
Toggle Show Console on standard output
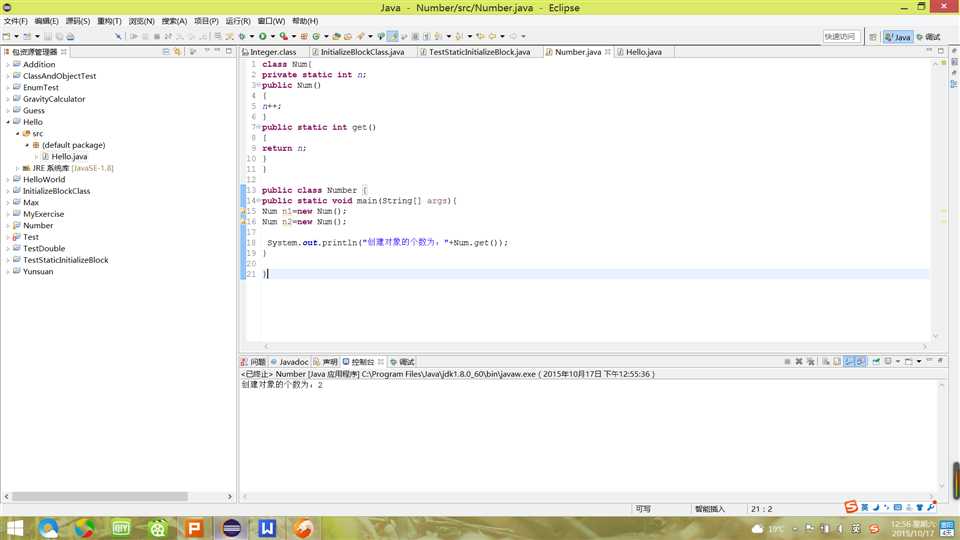tap(849, 361)
